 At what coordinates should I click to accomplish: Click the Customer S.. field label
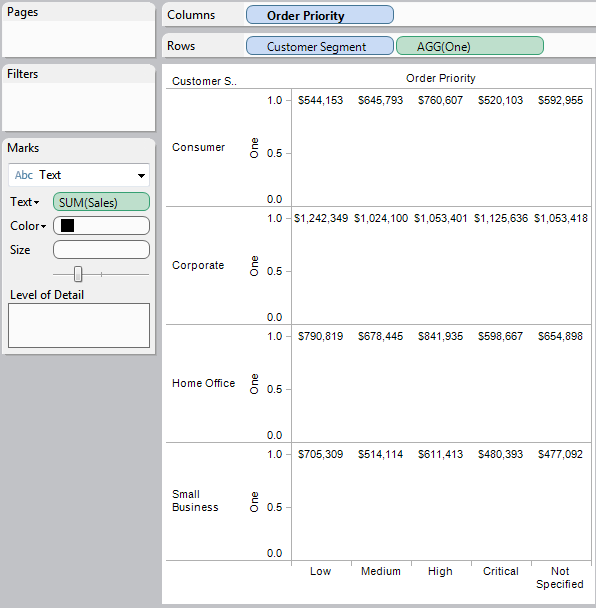coord(204,81)
